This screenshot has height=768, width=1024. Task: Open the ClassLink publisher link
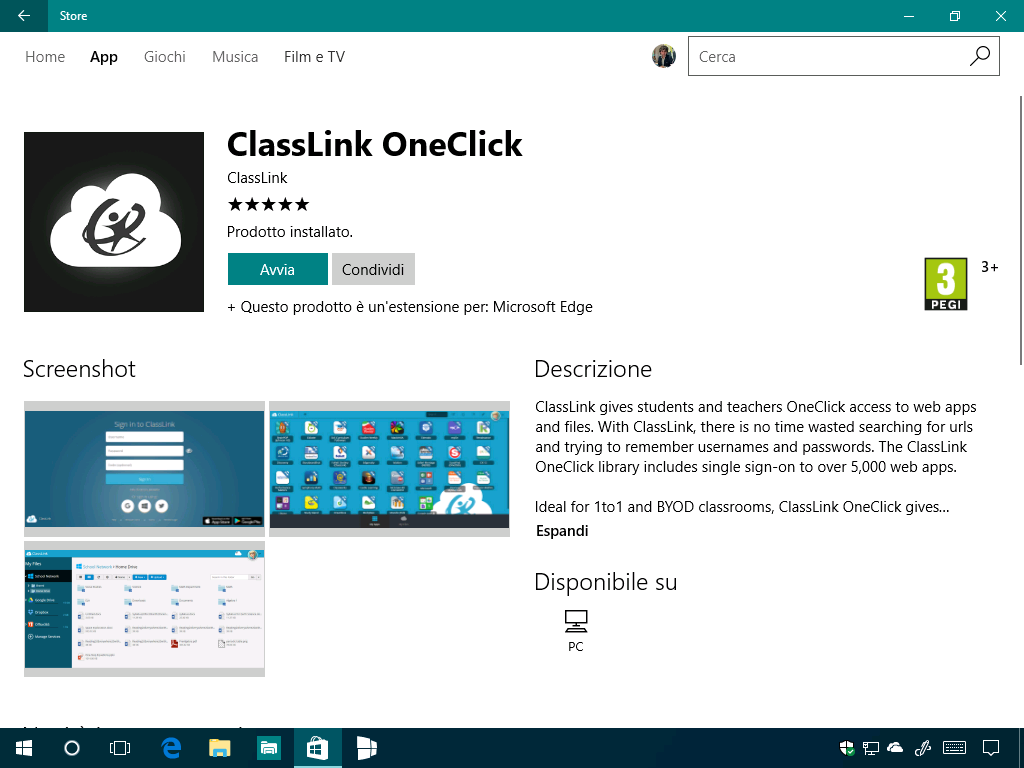257,178
